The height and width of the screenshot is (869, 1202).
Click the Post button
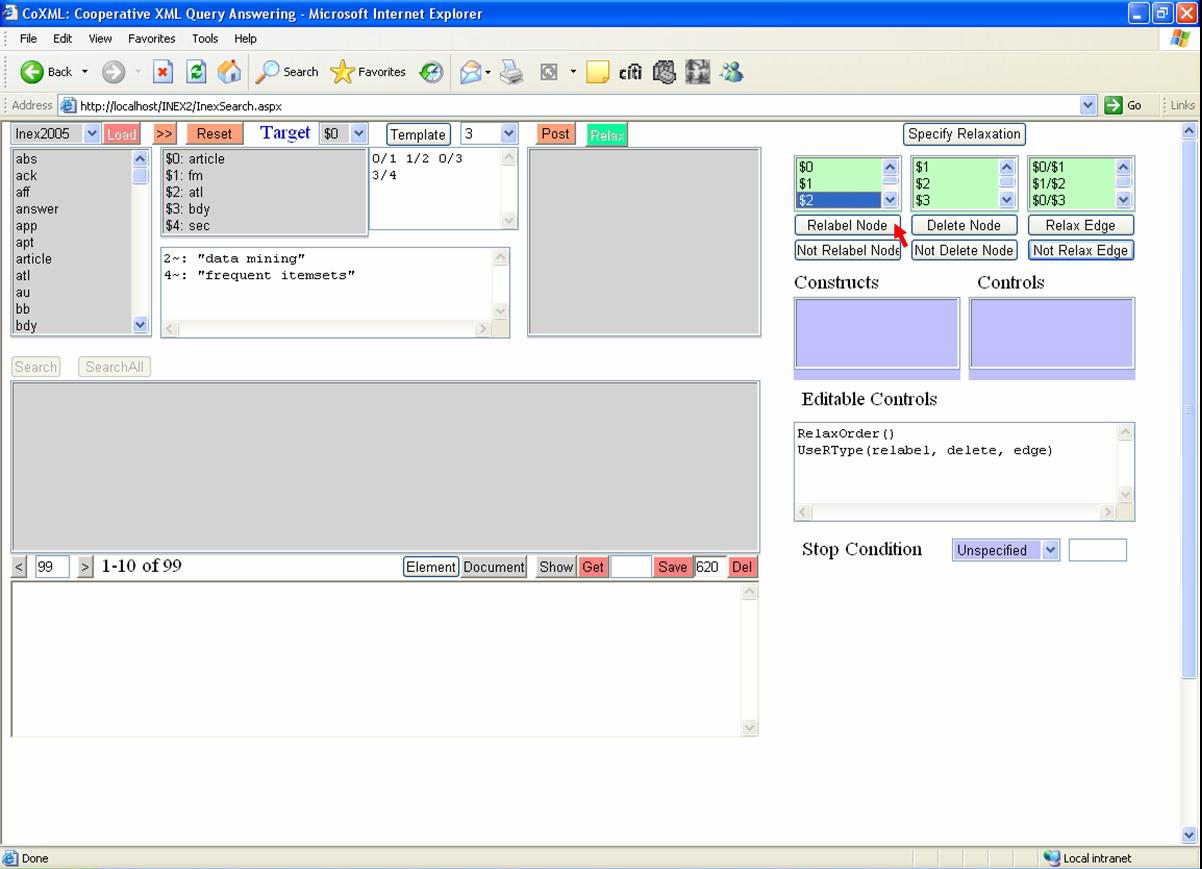pyautogui.click(x=555, y=134)
